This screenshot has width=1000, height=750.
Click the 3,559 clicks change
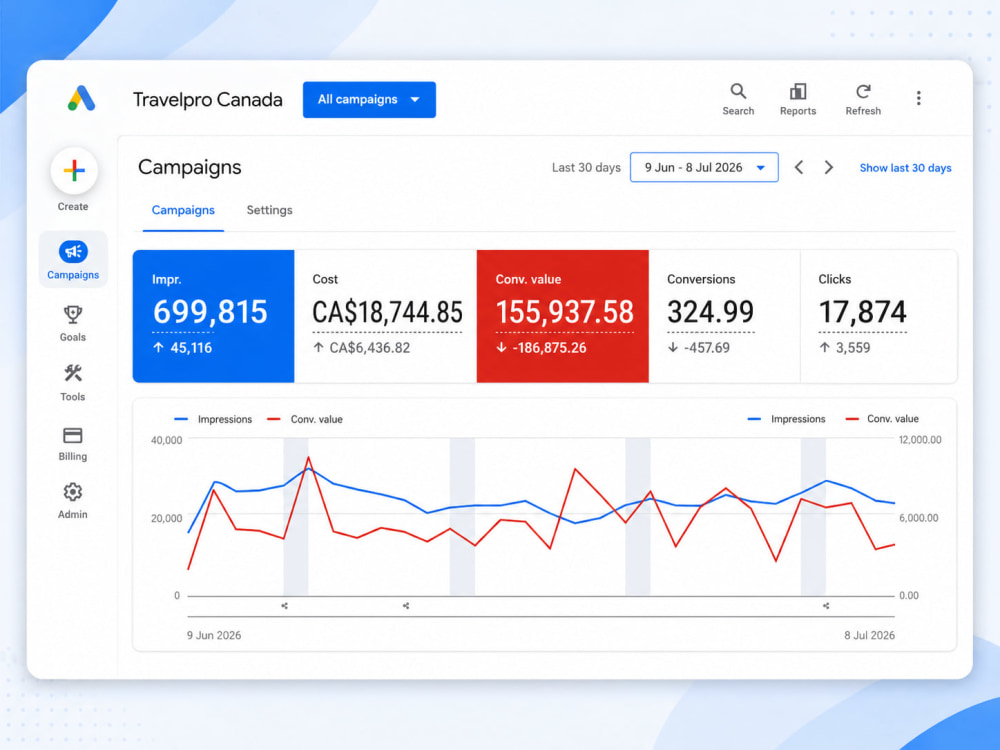pos(853,348)
